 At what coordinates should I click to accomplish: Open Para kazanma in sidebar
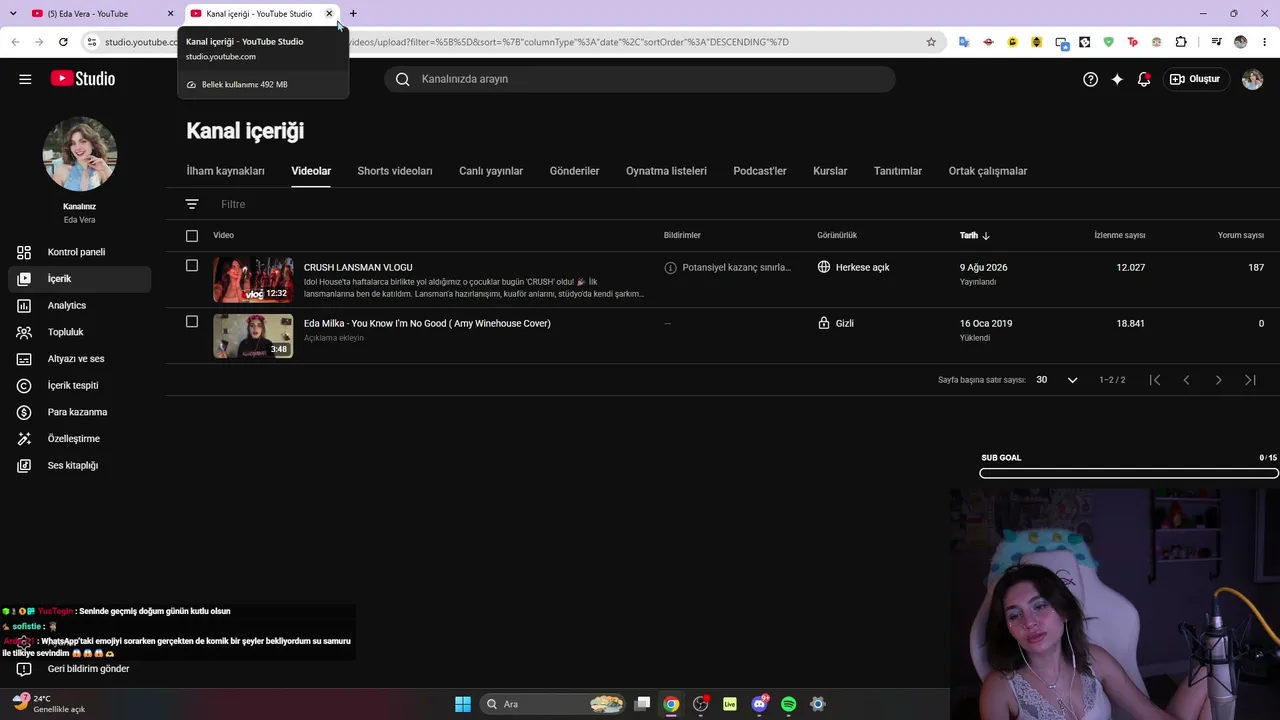(80, 412)
